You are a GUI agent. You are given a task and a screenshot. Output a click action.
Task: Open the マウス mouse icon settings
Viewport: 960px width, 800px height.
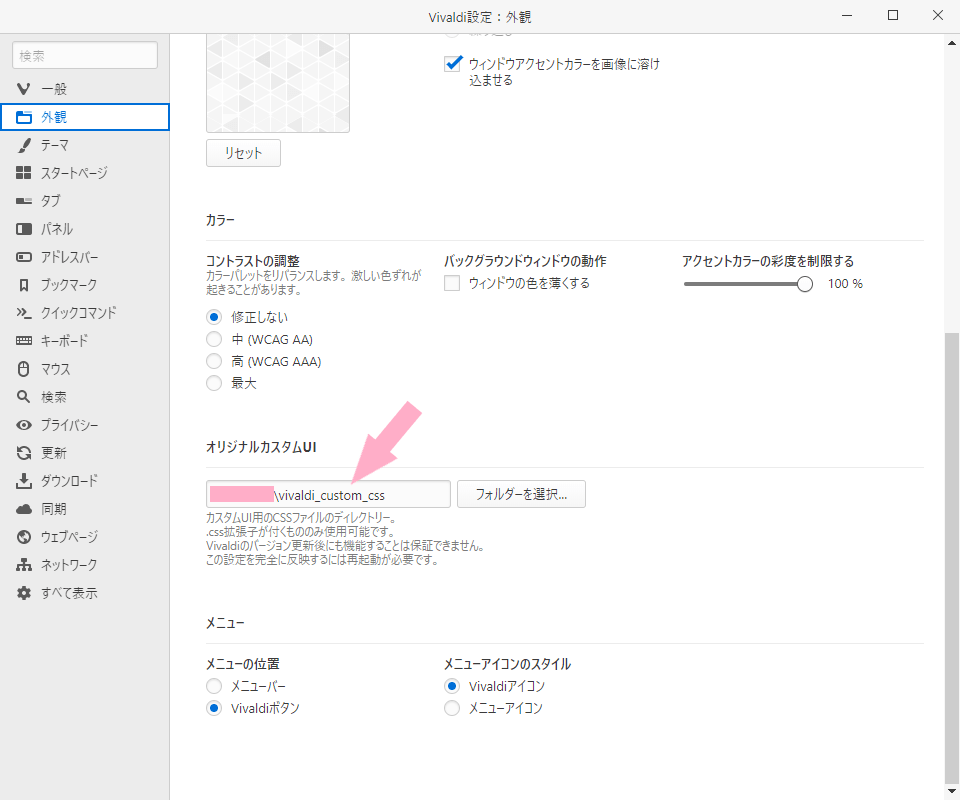click(24, 369)
